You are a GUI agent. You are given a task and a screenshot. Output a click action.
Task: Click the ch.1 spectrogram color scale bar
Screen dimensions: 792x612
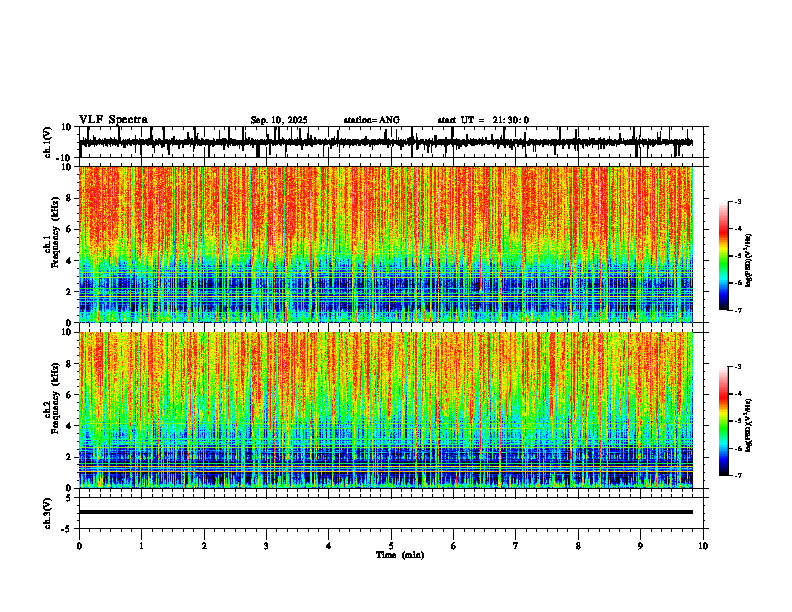pyautogui.click(x=723, y=255)
